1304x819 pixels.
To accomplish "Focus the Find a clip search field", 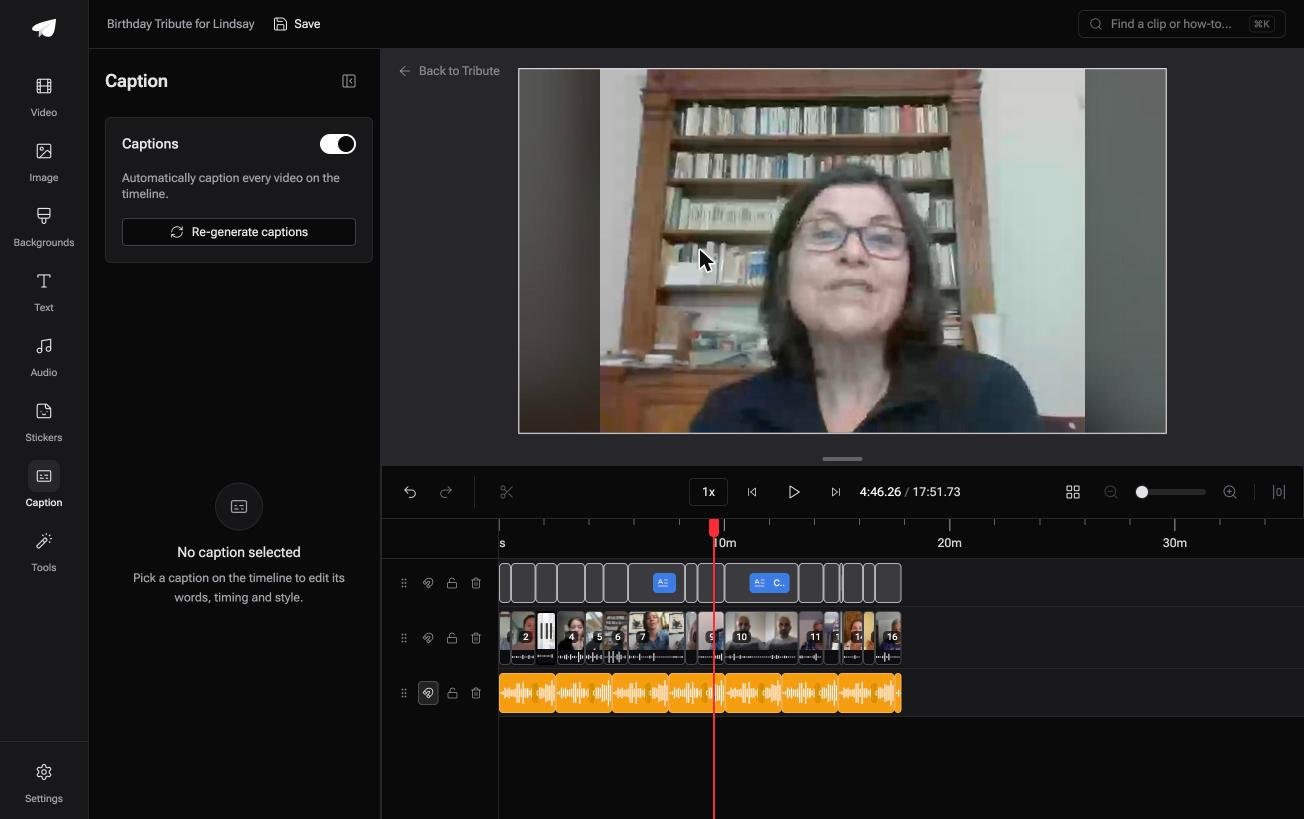I will pos(1181,24).
